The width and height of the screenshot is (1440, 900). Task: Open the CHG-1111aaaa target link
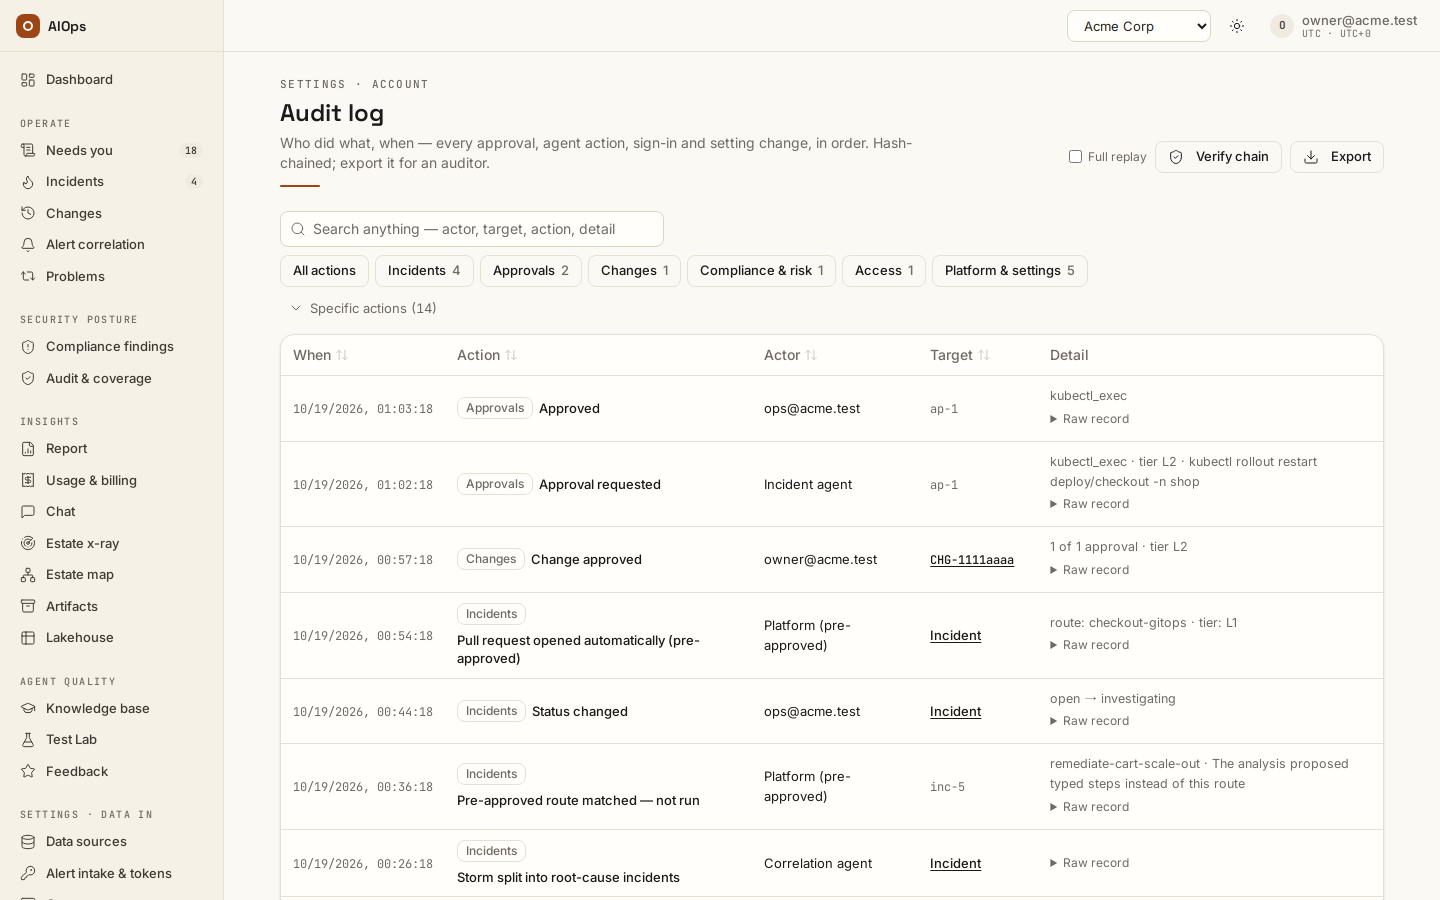pos(972,560)
